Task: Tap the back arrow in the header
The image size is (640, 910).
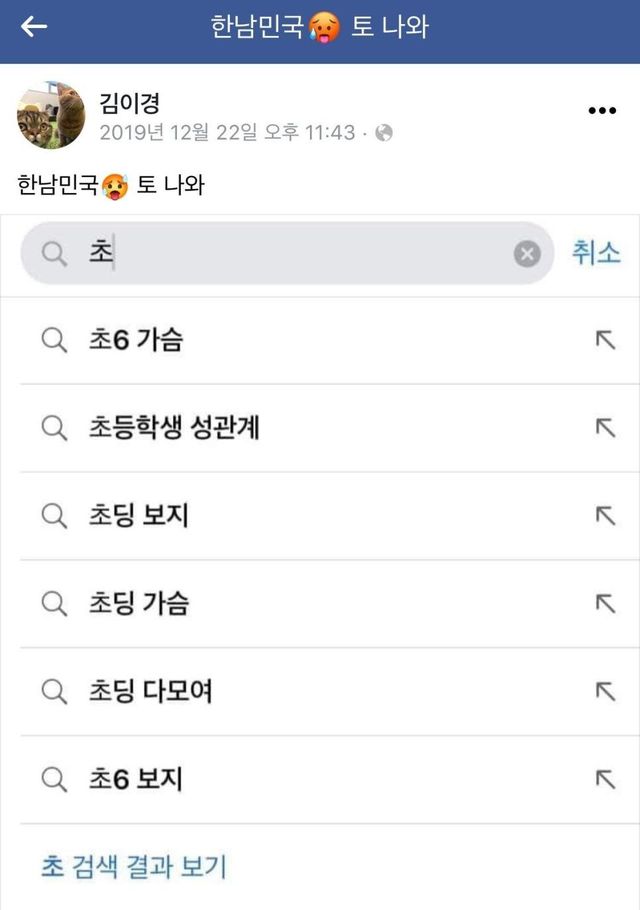Action: (34, 27)
